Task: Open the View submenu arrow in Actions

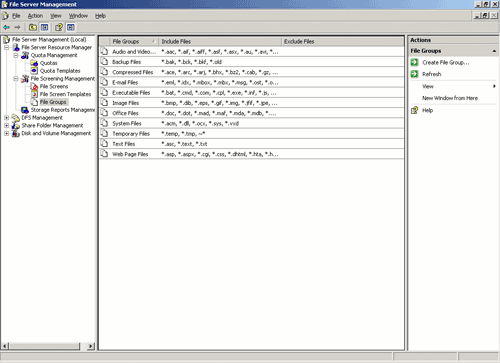Action: tap(494, 86)
